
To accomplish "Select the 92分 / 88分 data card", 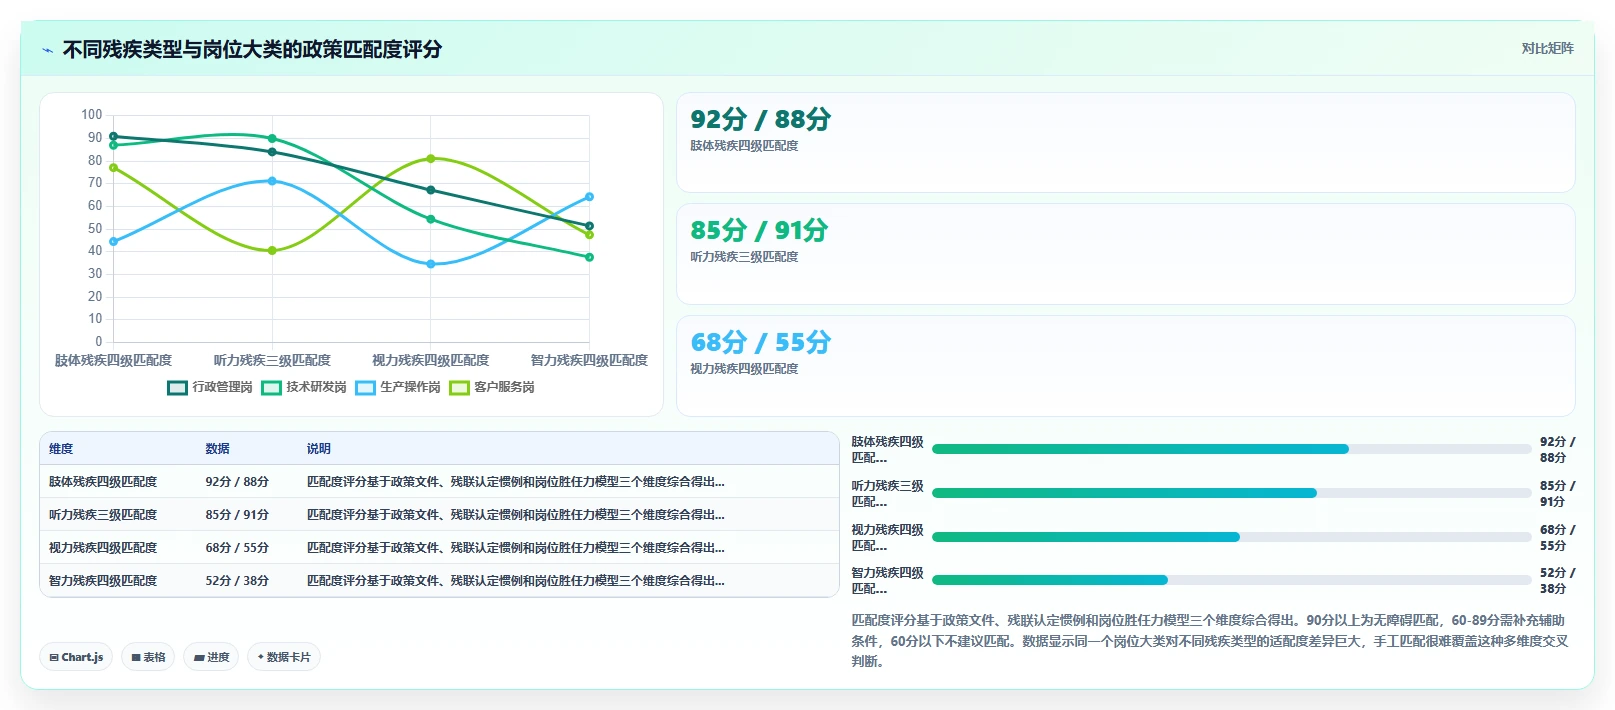I will pyautogui.click(x=1125, y=142).
